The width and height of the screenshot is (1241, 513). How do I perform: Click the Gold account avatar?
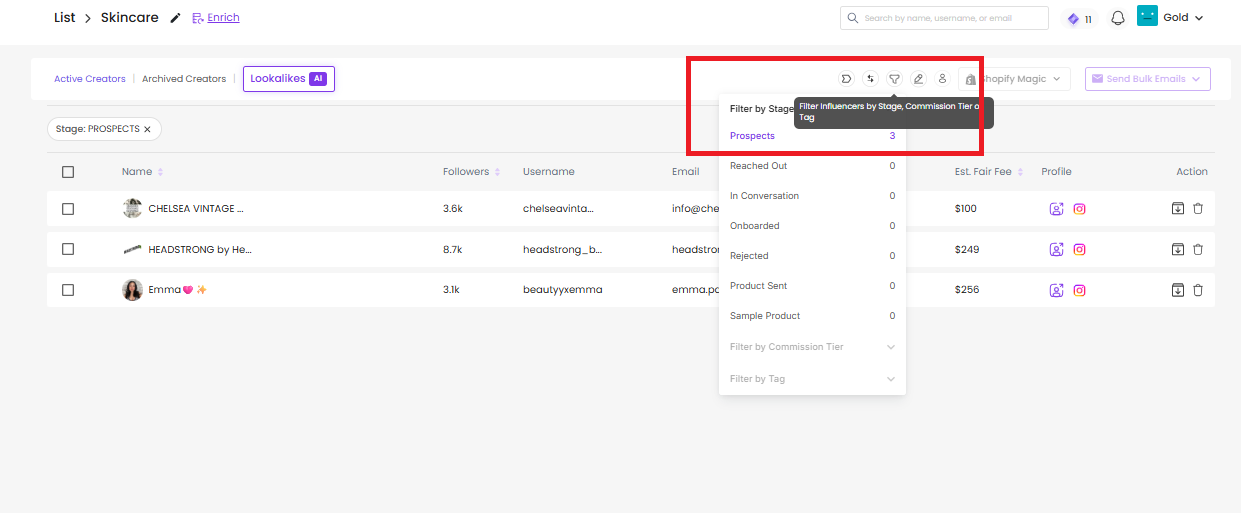(1147, 17)
